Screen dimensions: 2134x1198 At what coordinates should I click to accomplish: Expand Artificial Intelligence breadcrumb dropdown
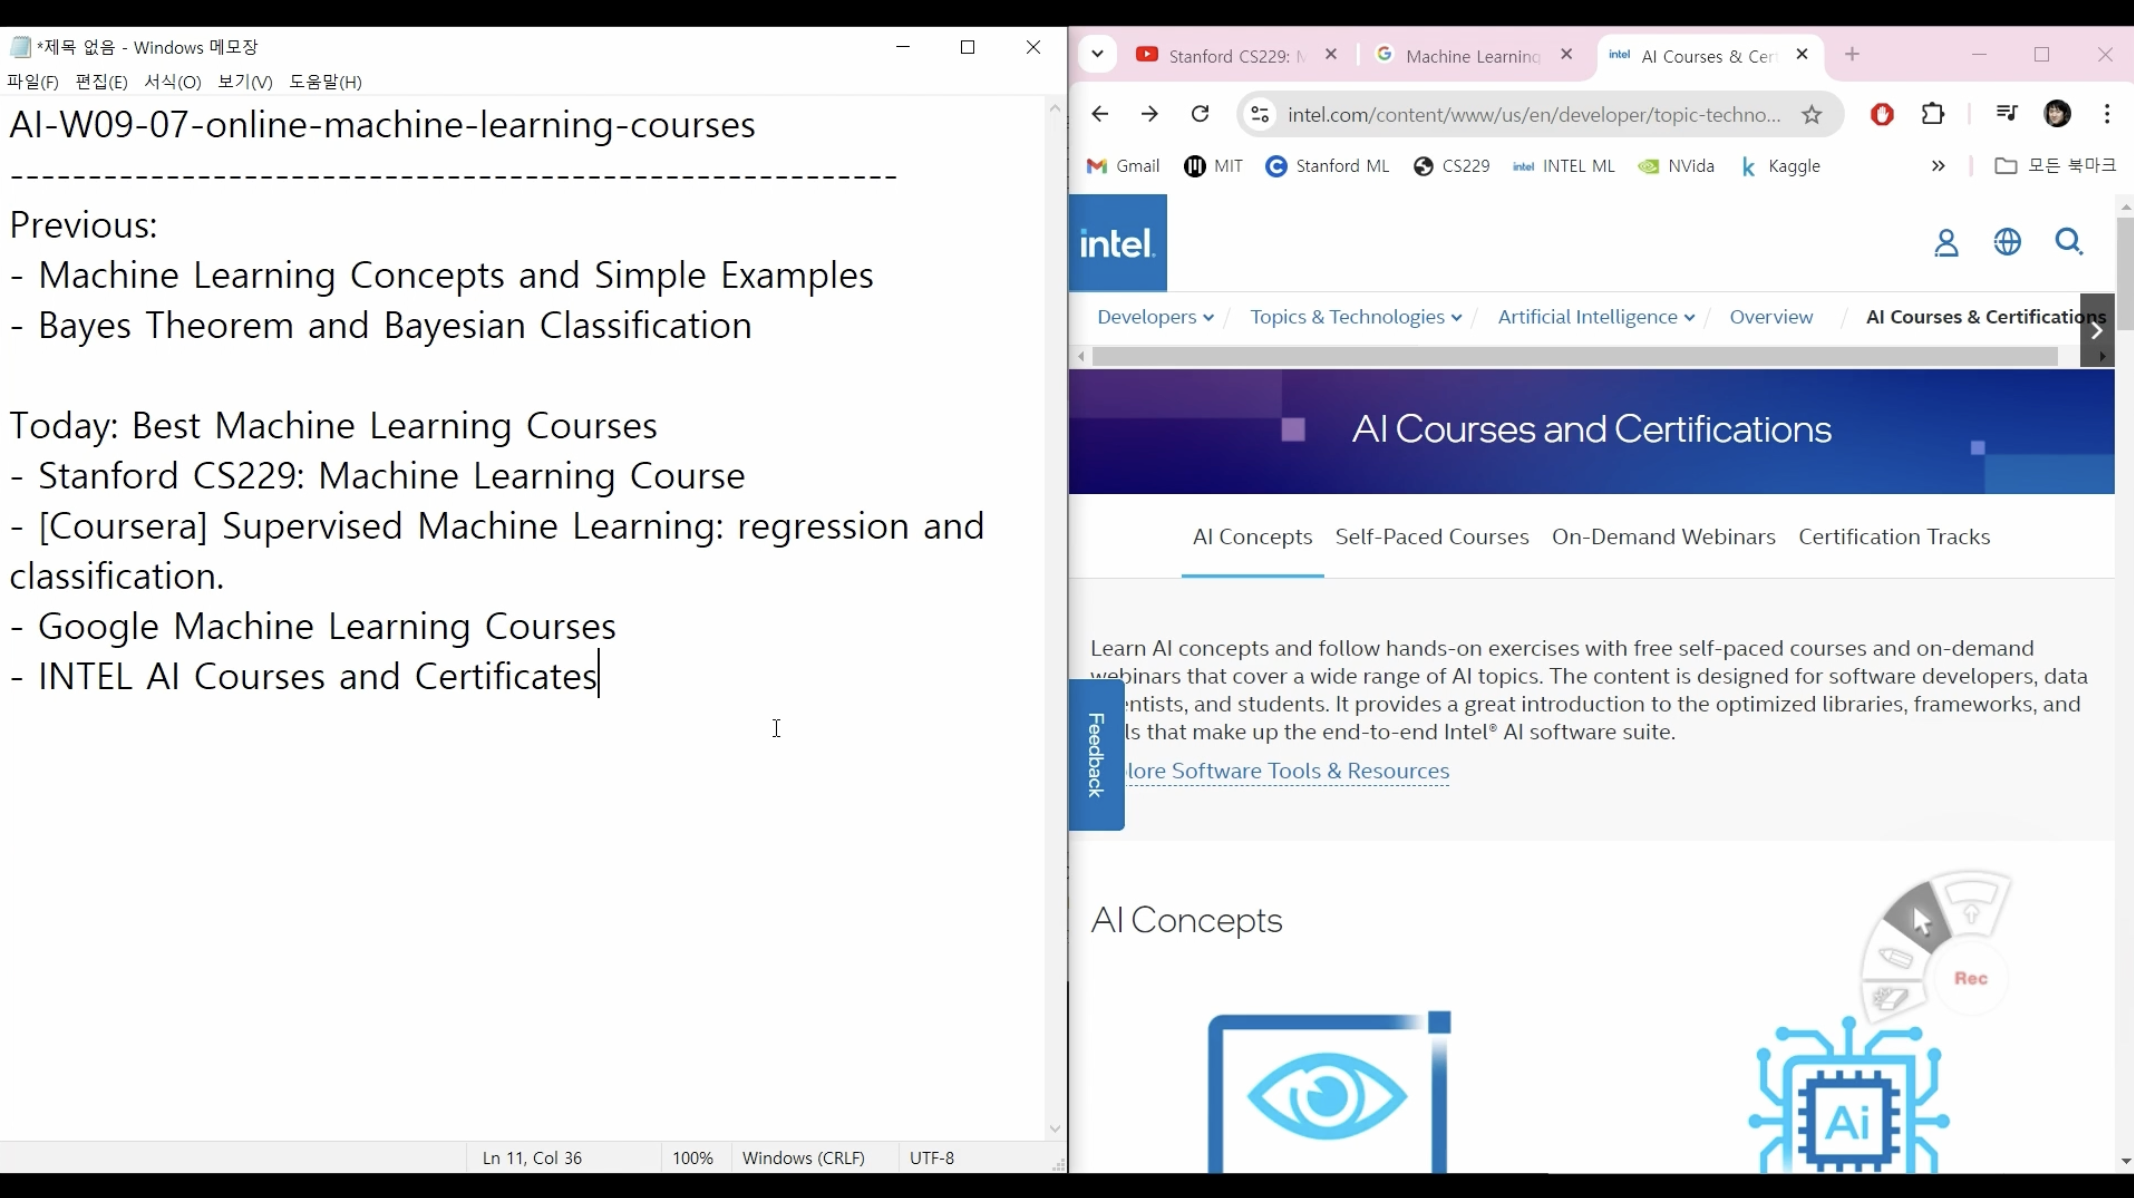pos(1596,317)
